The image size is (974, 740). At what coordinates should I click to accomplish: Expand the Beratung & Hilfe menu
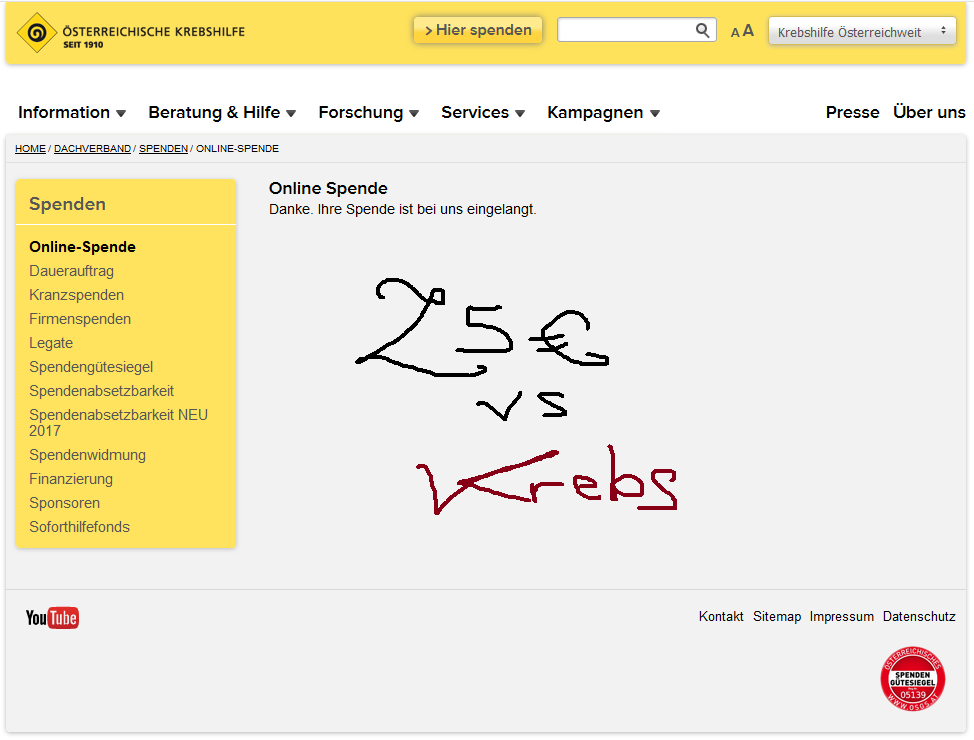click(222, 112)
